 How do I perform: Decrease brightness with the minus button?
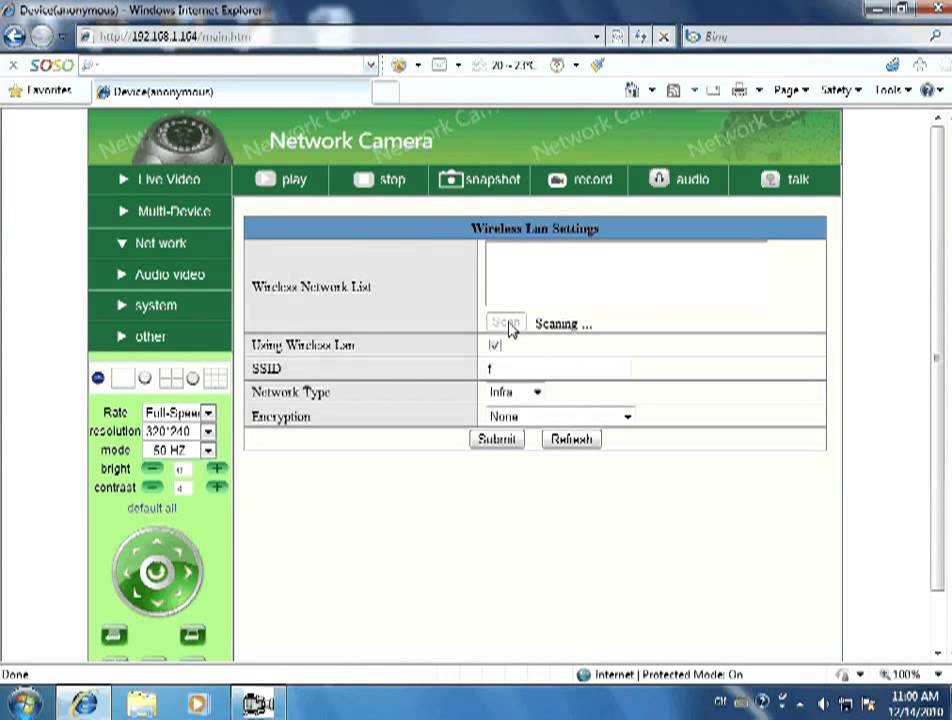(152, 468)
